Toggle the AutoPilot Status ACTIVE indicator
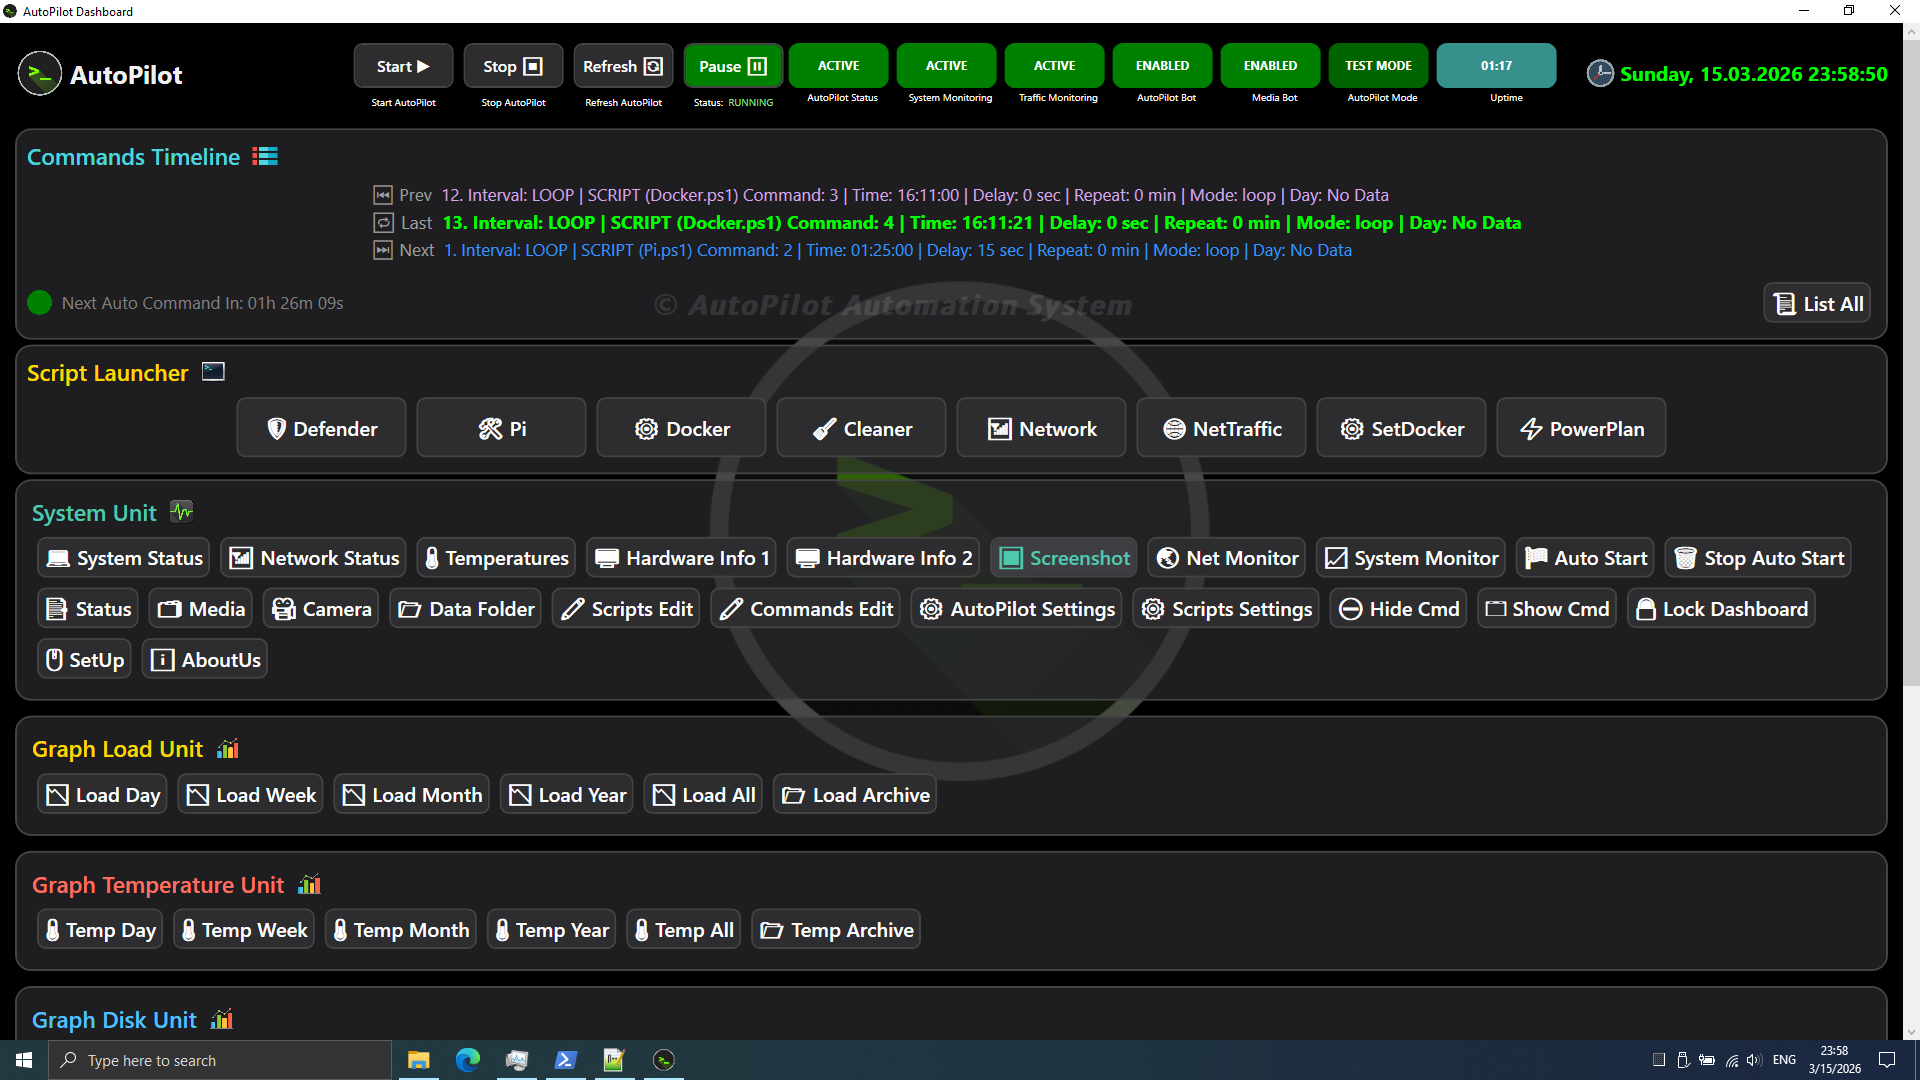Viewport: 1920px width, 1080px height. pyautogui.click(x=838, y=66)
